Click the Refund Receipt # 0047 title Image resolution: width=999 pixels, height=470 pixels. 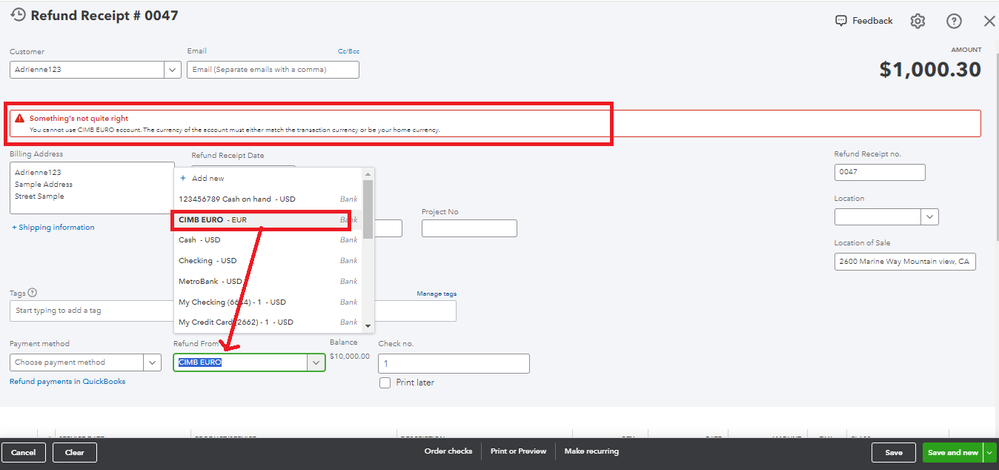pyautogui.click(x=104, y=15)
